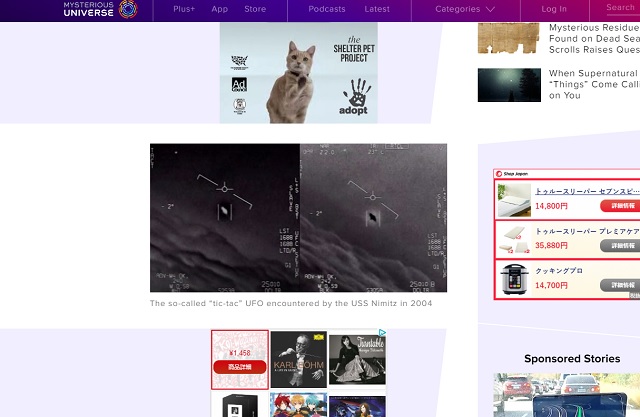640x417 pixels.
Task: Click the mattress product thumbnail
Action: coord(514,200)
